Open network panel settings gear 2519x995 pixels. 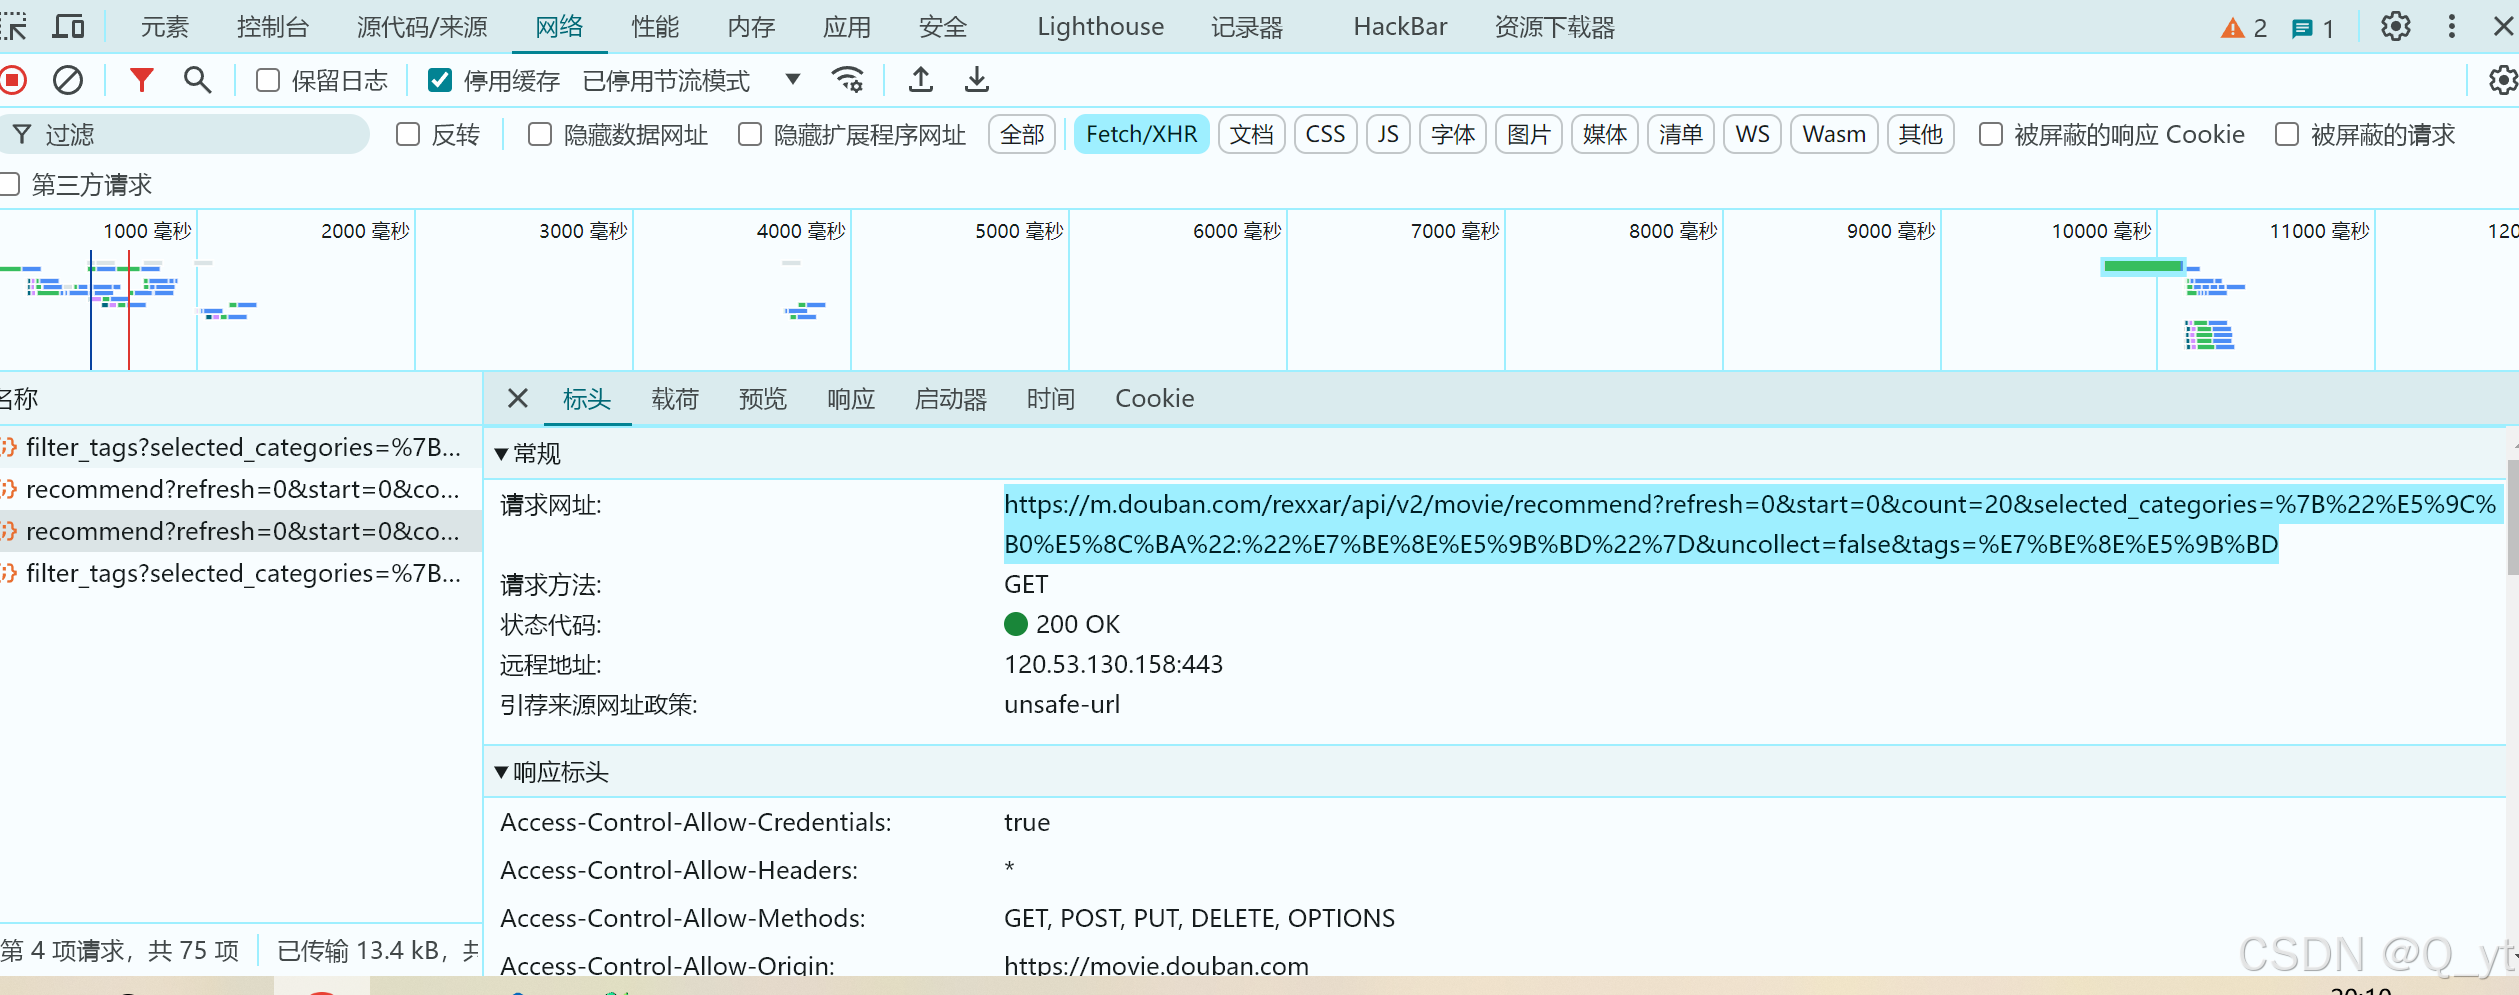point(2502,80)
